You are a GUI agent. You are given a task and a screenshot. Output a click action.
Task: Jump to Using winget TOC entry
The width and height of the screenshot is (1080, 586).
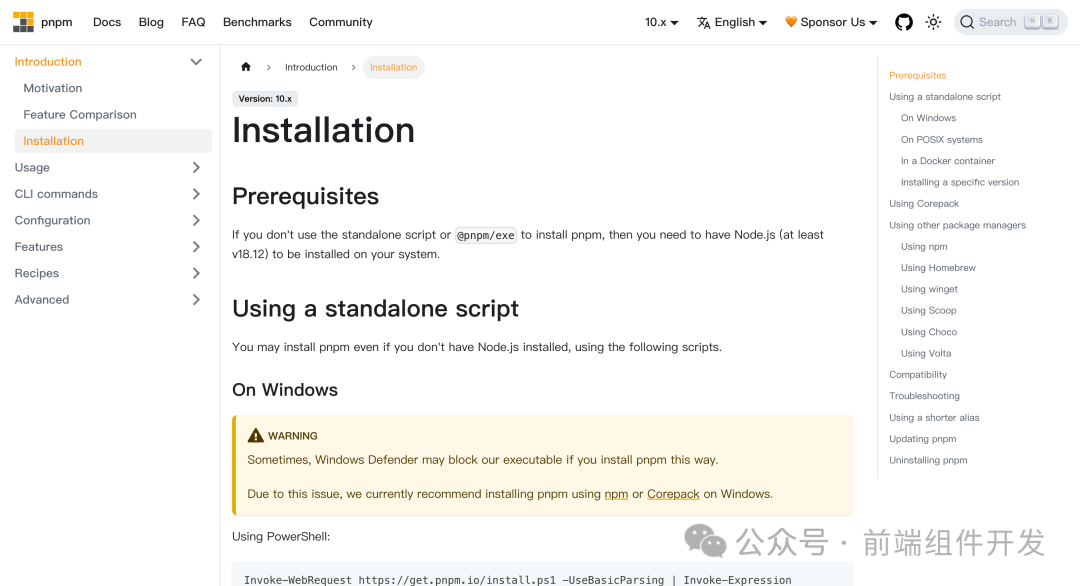pyautogui.click(x=929, y=289)
